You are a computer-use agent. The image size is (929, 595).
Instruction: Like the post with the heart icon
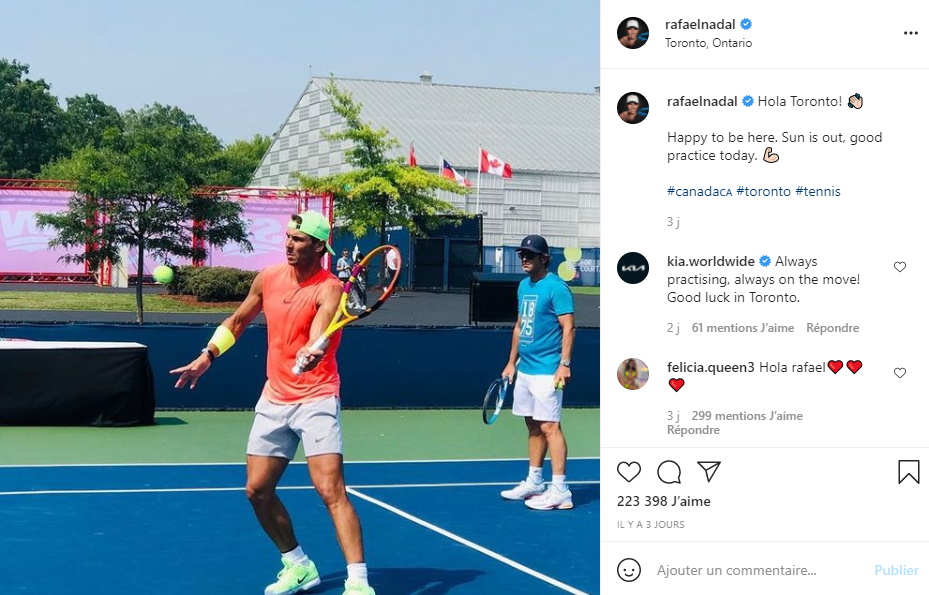click(x=629, y=472)
